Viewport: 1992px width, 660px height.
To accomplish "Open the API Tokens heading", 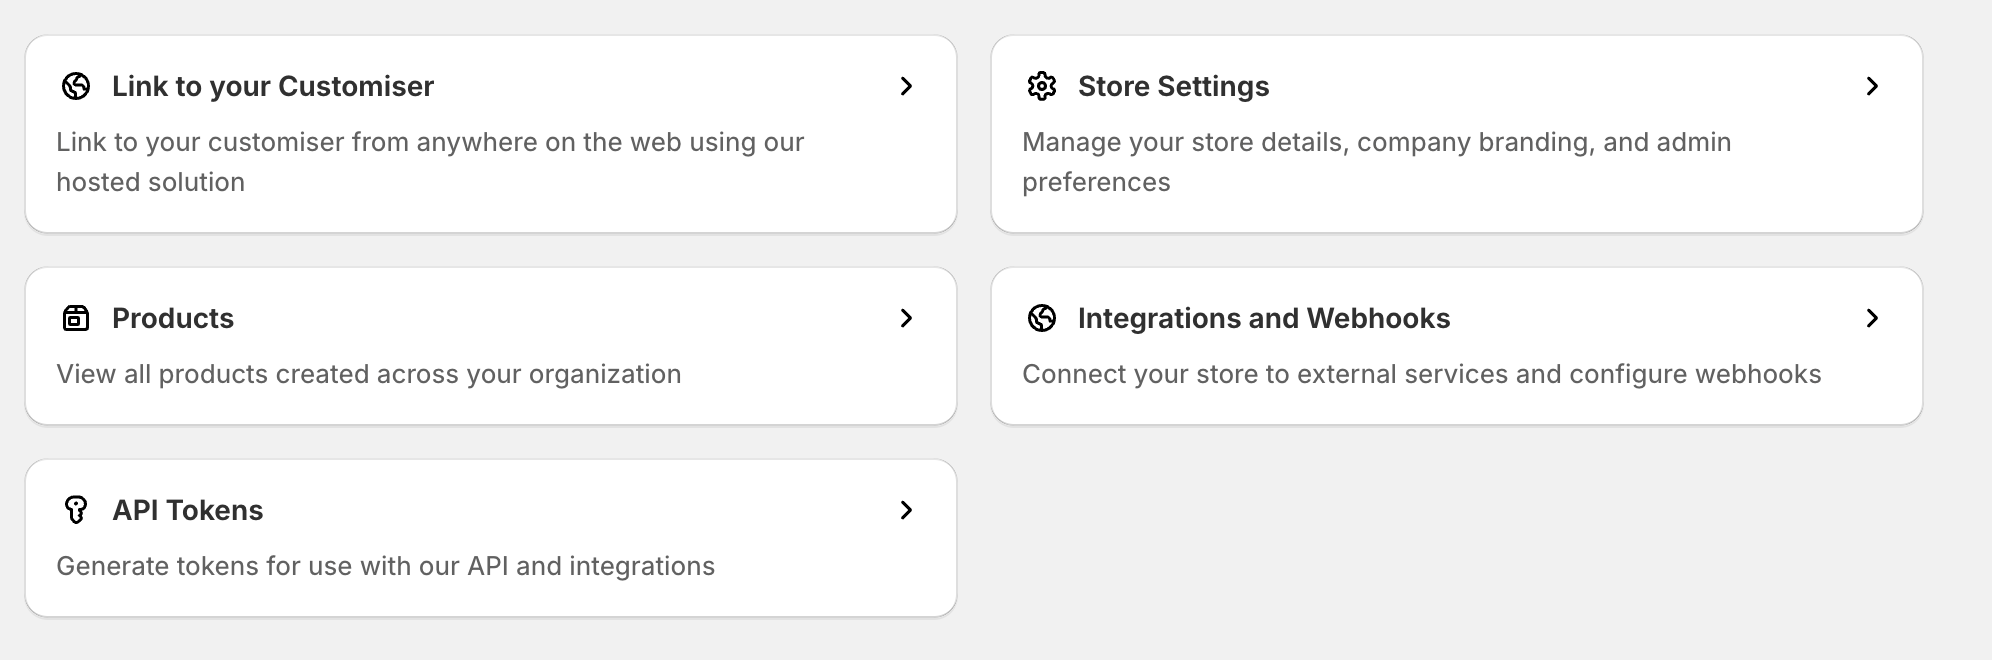I will [187, 510].
